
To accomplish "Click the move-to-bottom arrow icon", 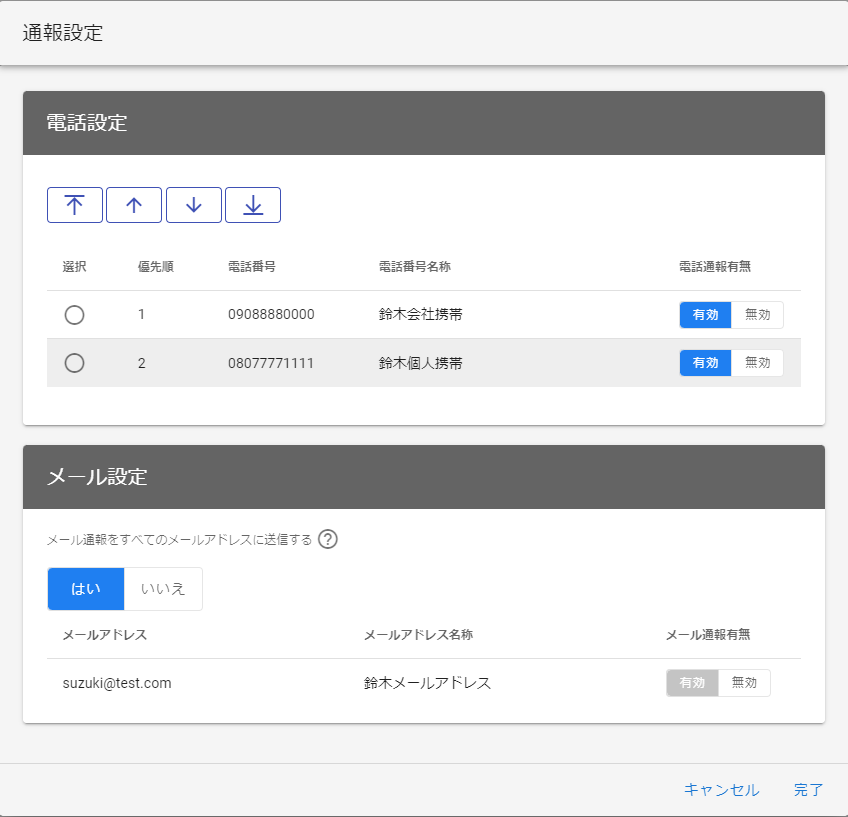I will (x=253, y=205).
